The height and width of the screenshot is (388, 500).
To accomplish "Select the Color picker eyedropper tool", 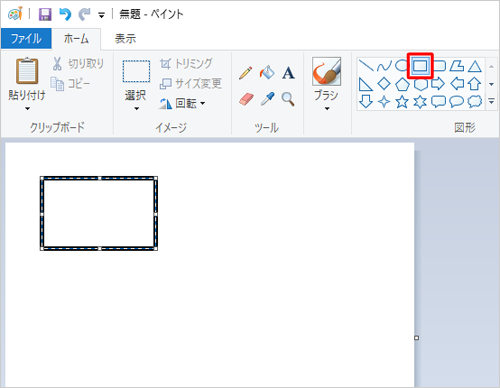I will coord(267,99).
